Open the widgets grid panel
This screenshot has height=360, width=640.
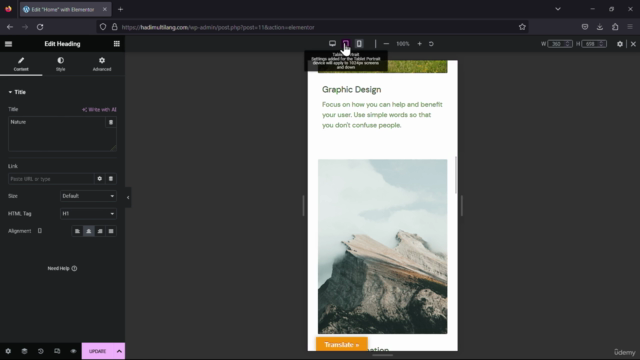[117, 44]
